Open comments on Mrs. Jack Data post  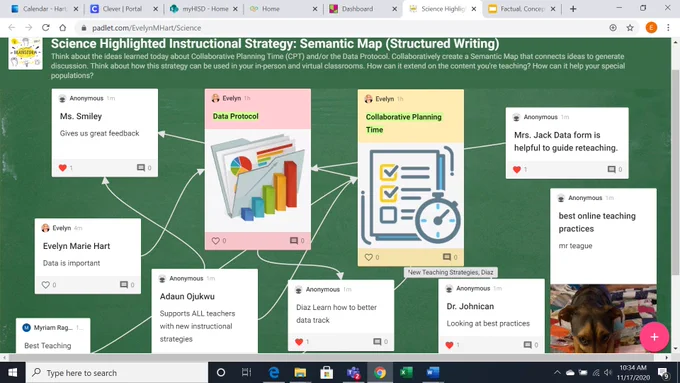pos(611,170)
